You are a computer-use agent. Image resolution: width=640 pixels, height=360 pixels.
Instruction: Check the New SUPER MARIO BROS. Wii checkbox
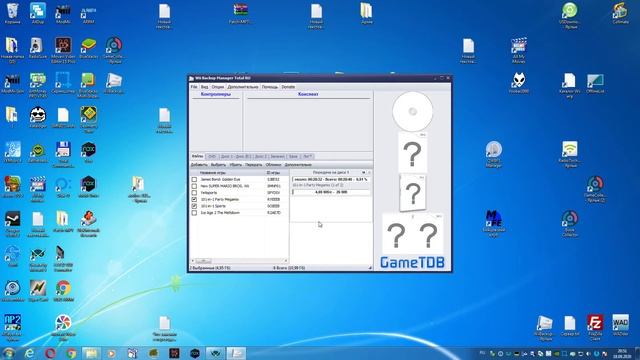(x=194, y=186)
